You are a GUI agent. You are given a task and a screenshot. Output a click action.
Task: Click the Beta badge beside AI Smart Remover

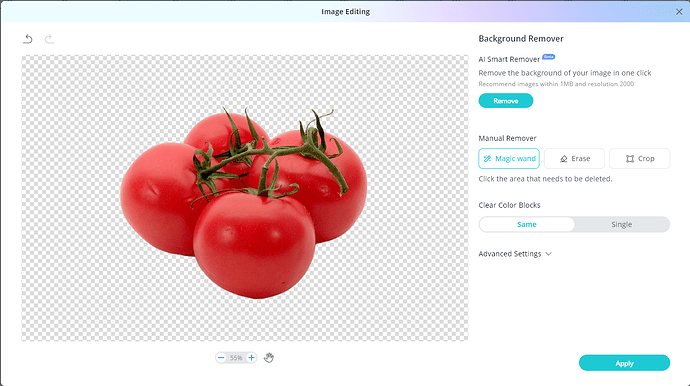point(549,56)
